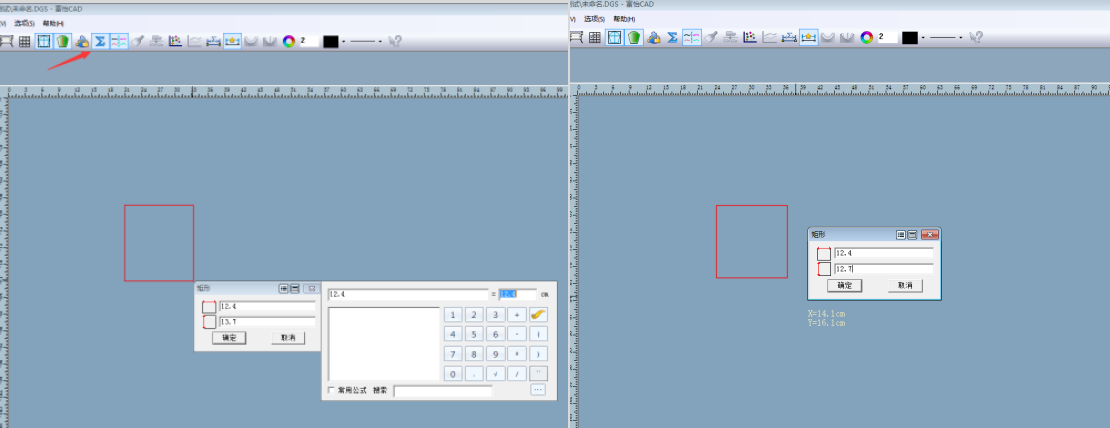Open the 帮助(H) menu in left window
The image size is (1110, 428).
tap(52, 22)
